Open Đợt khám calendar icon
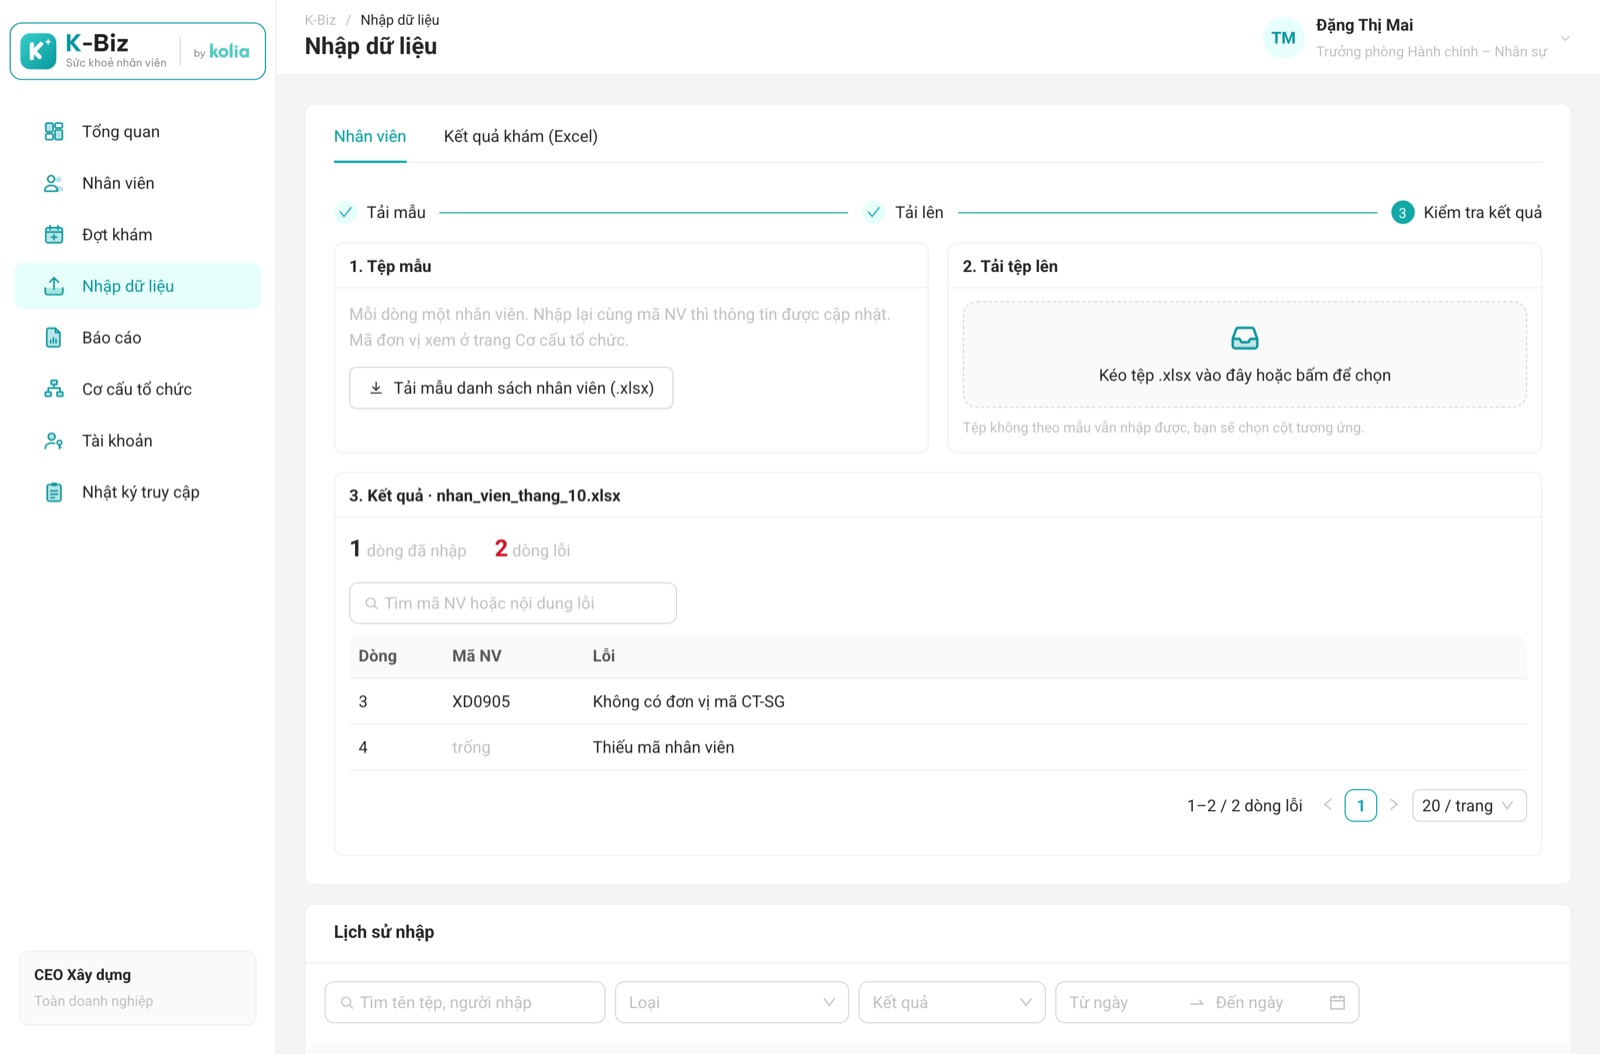Image resolution: width=1600 pixels, height=1054 pixels. pos(54,235)
